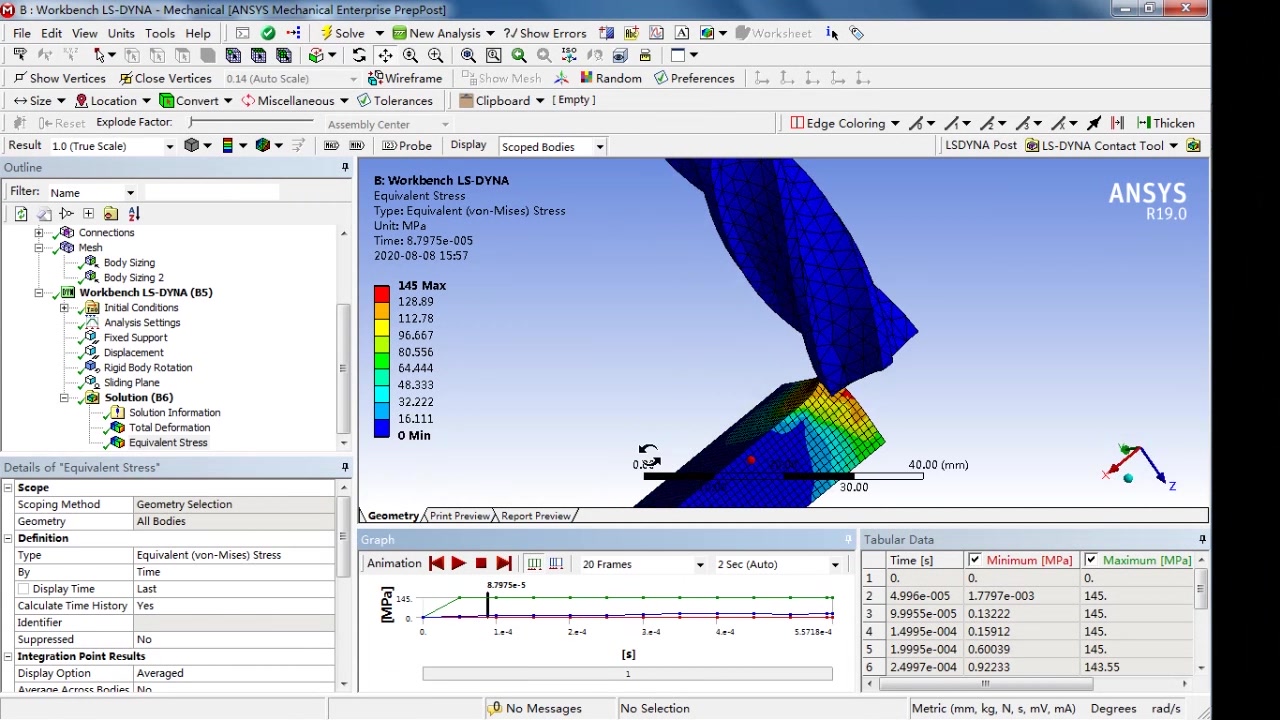Screen dimensions: 1280x720
Task: Select the Rotate view tool
Action: pos(359,56)
